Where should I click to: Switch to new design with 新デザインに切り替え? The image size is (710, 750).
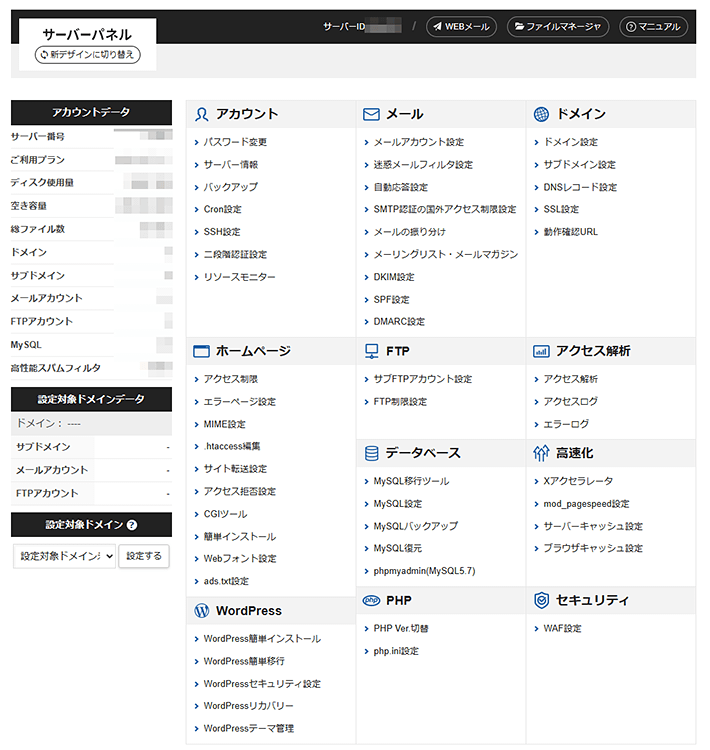click(88, 55)
